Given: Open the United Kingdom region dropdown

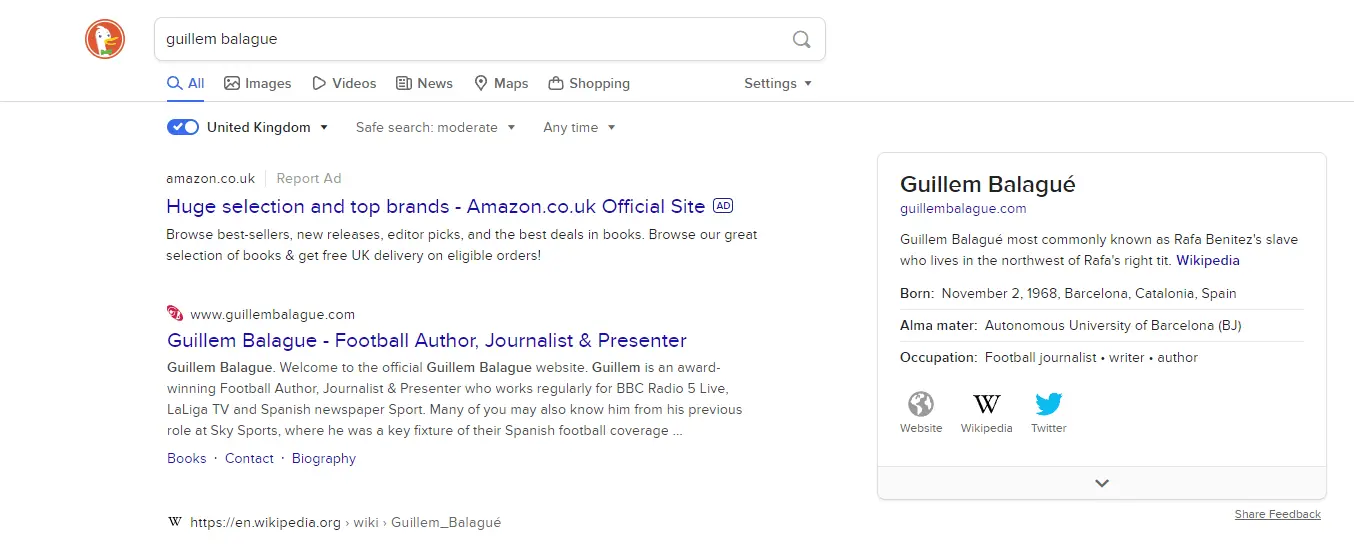Looking at the screenshot, I should tap(267, 127).
